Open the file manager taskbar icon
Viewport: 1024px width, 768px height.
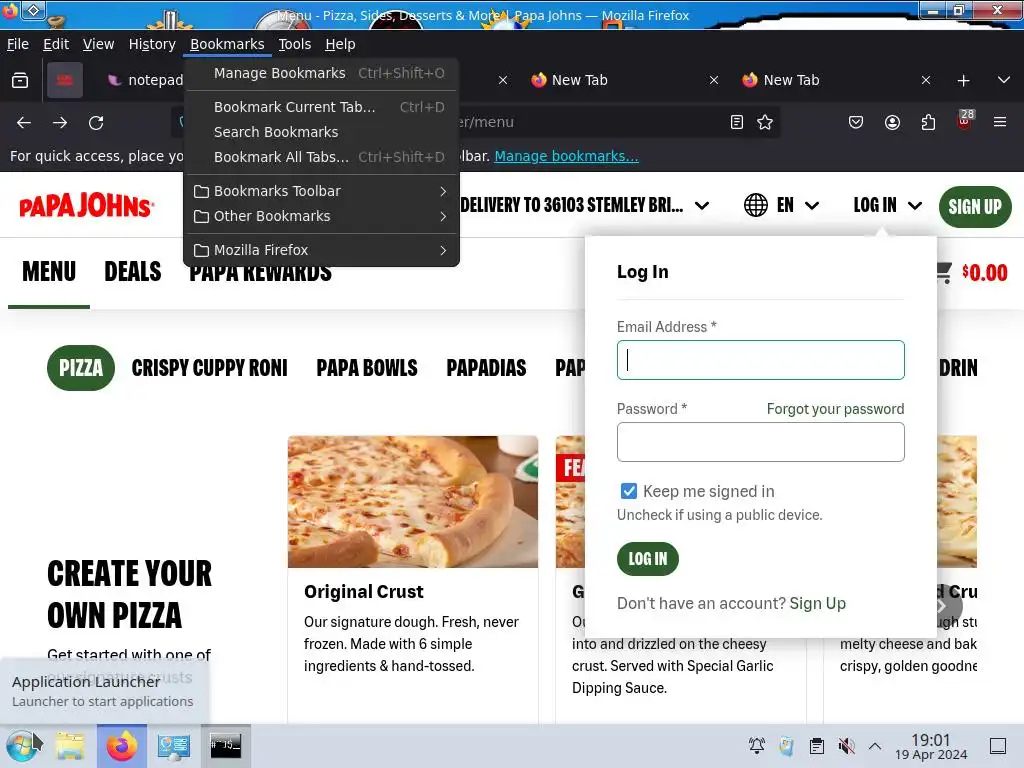70,746
